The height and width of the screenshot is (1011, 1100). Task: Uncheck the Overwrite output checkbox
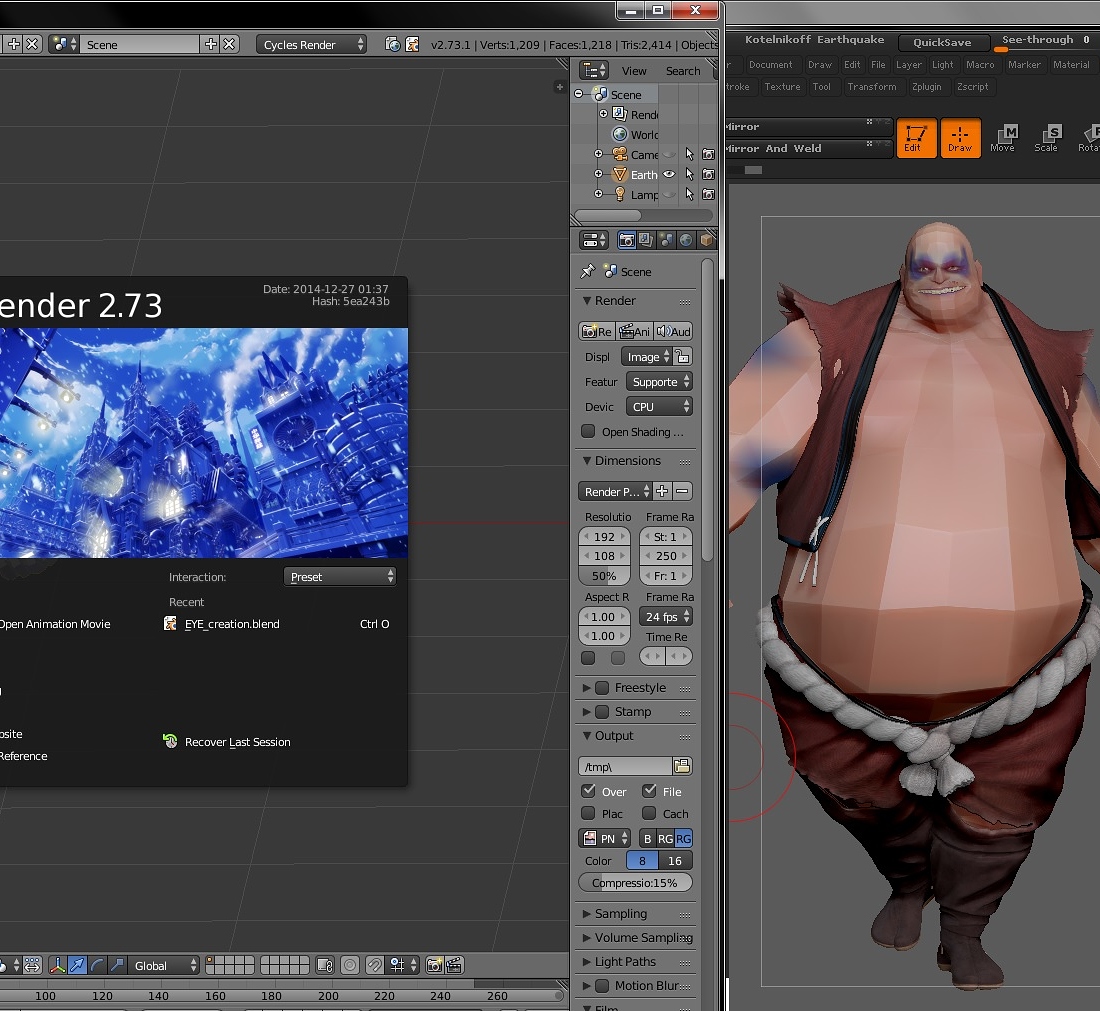(589, 791)
